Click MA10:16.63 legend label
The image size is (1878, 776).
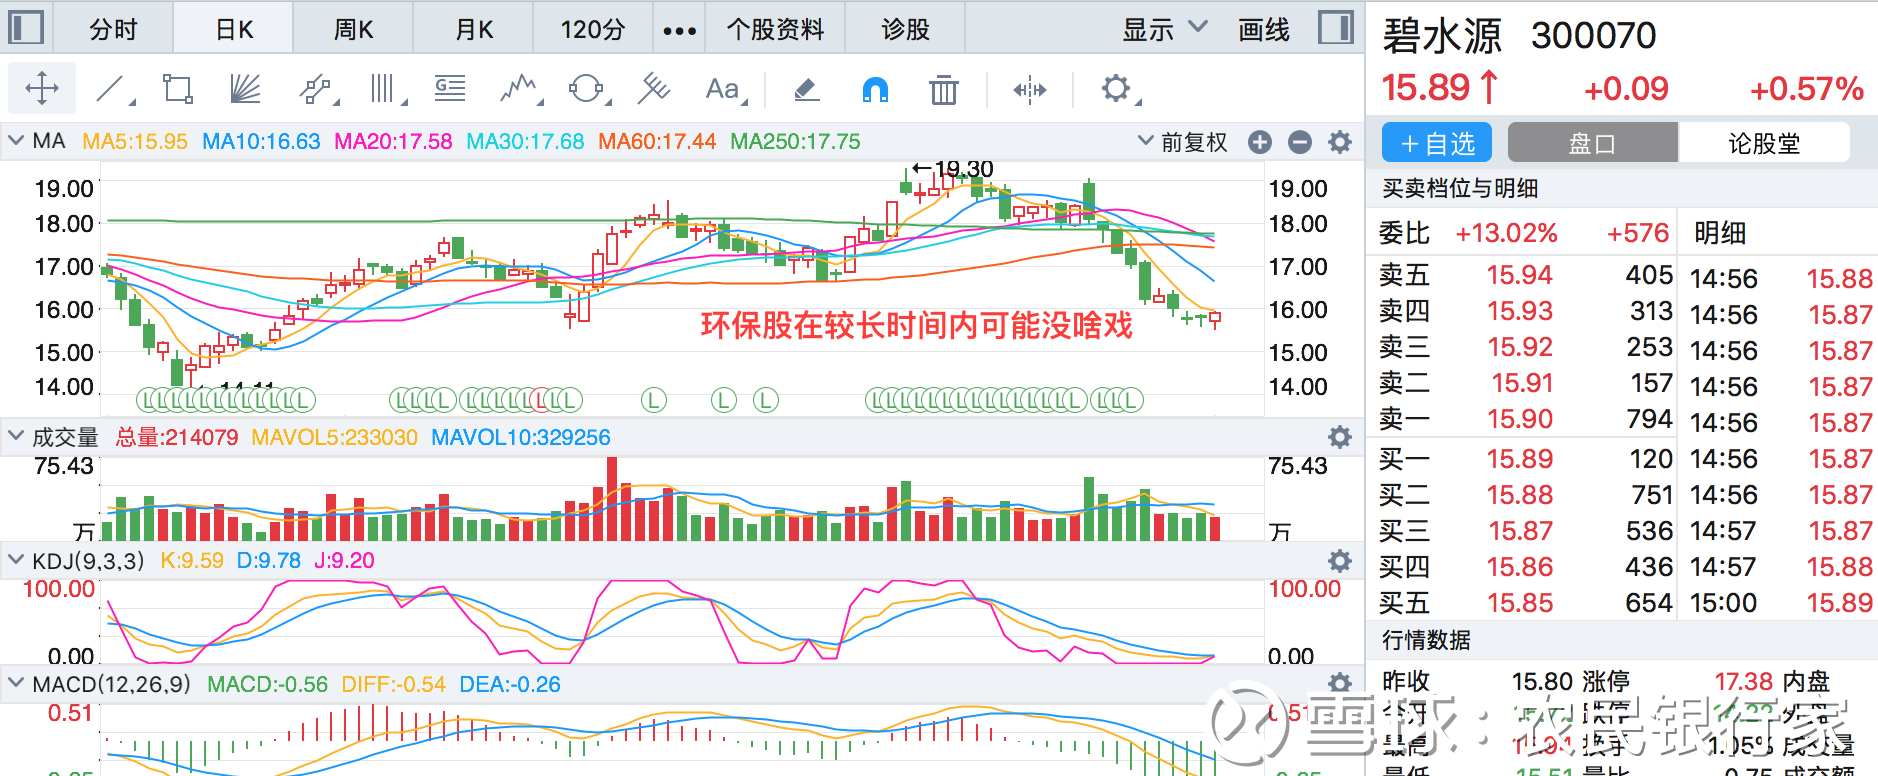pyautogui.click(x=261, y=142)
